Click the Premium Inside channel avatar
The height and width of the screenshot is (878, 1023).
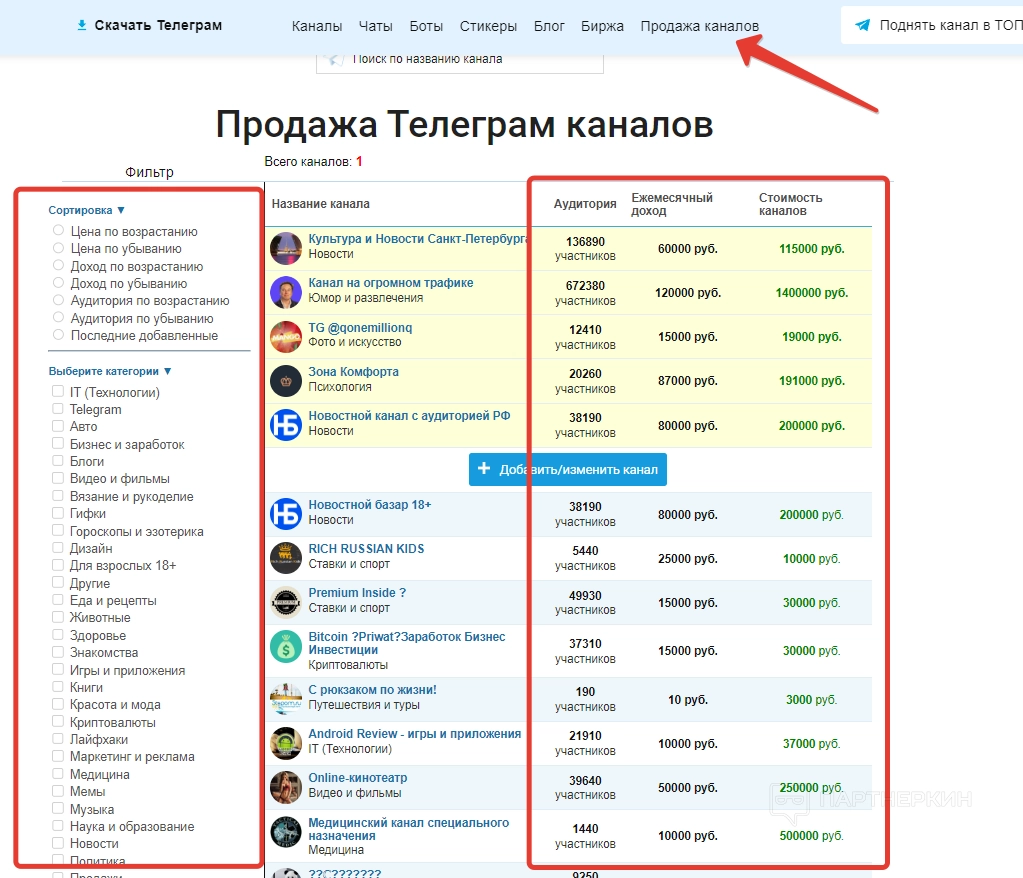click(x=286, y=602)
